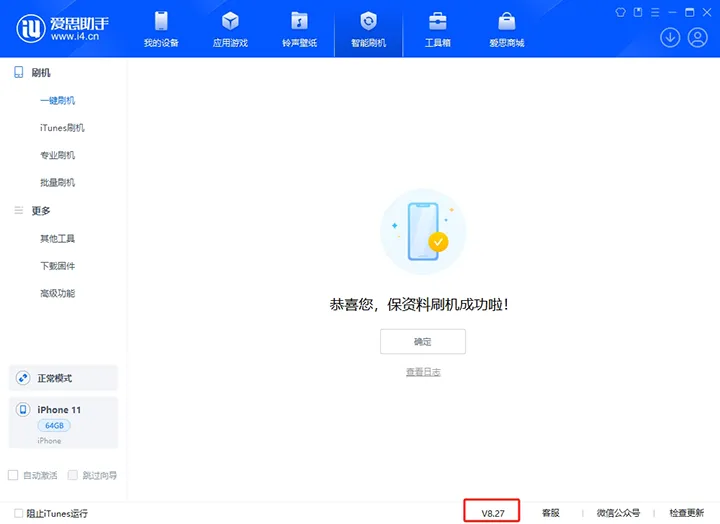Open the 查看日志 view log link

point(422,372)
